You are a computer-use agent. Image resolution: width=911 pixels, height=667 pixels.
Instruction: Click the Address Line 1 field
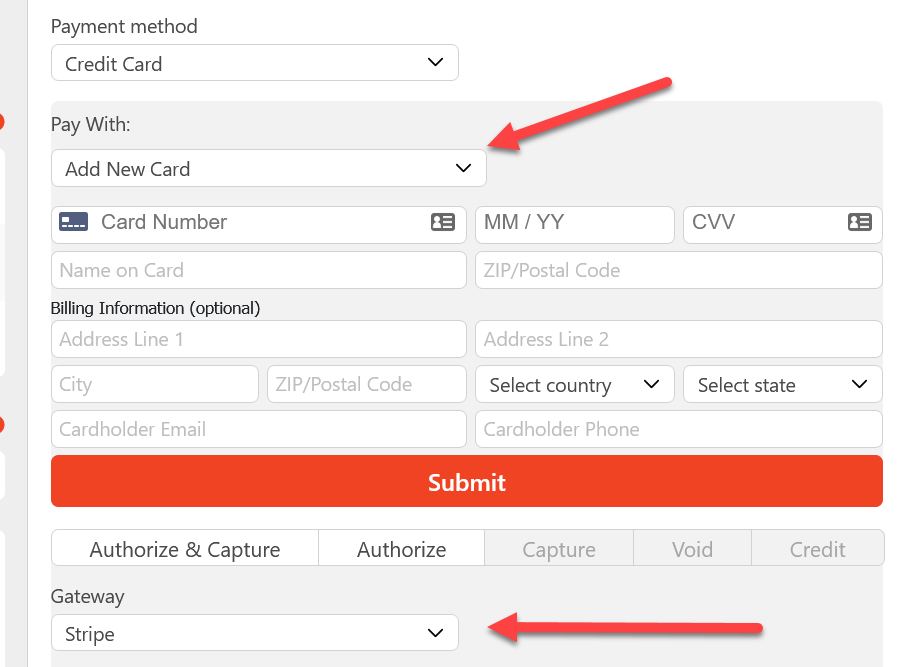pos(259,339)
